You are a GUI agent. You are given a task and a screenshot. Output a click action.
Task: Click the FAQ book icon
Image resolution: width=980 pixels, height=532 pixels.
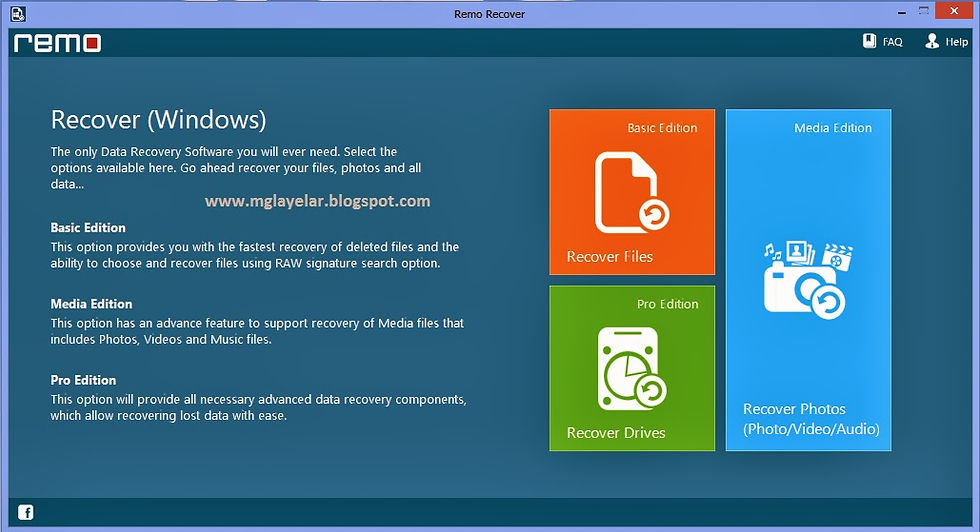[869, 41]
